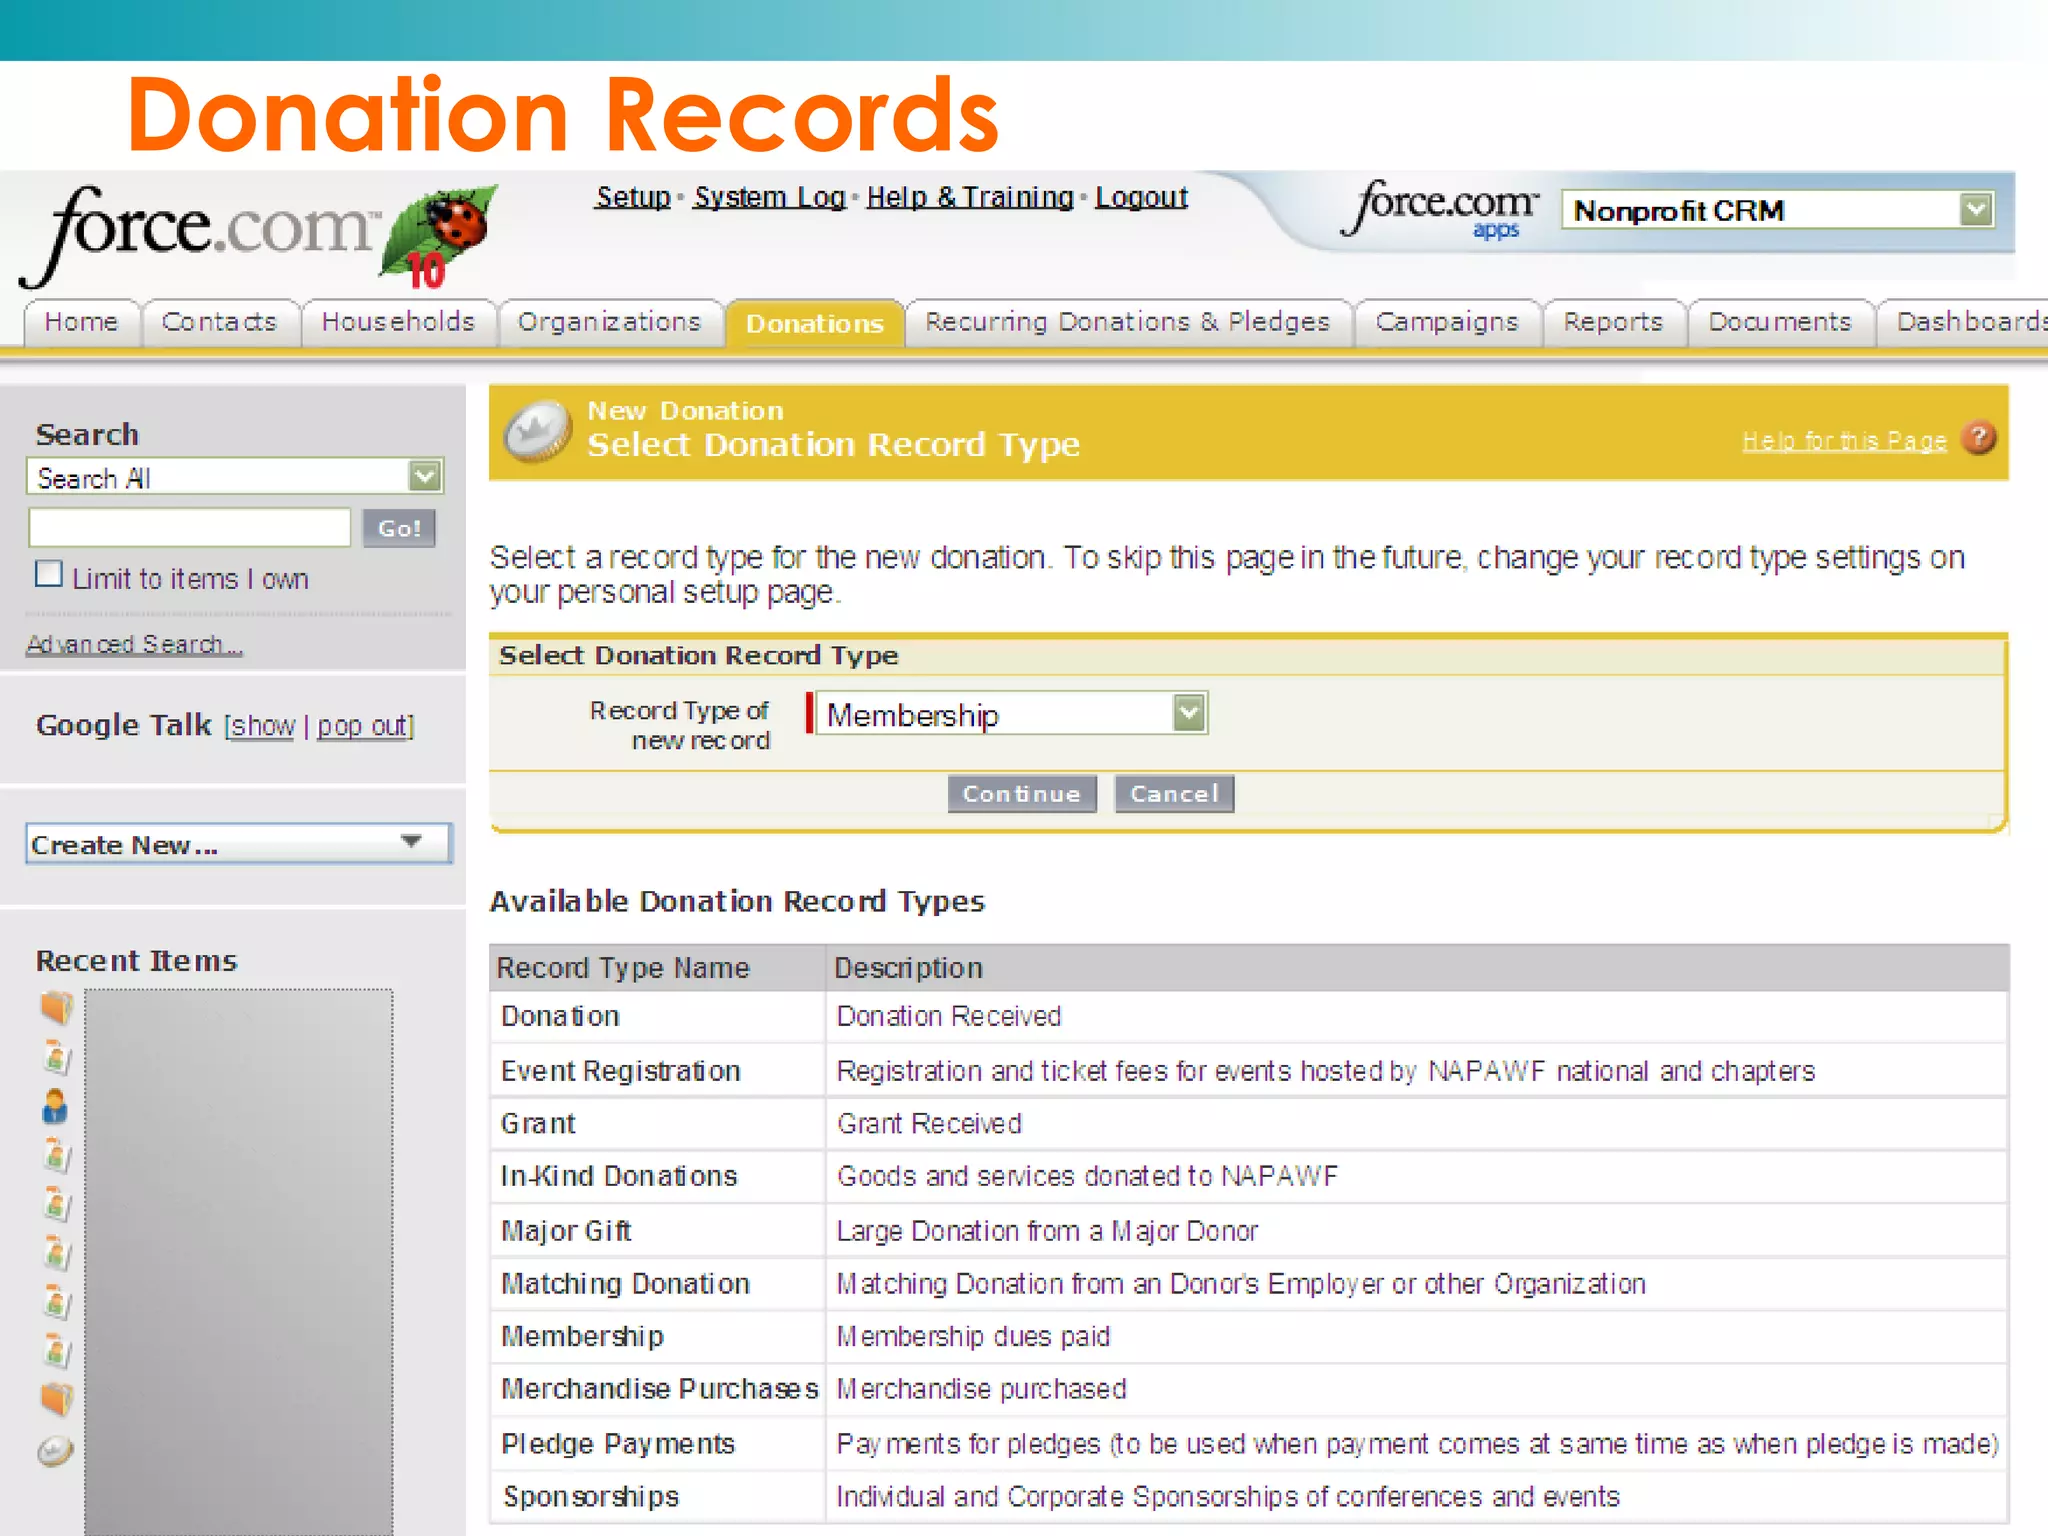Image resolution: width=2048 pixels, height=1536 pixels.
Task: Click the Cancel button
Action: point(1174,794)
